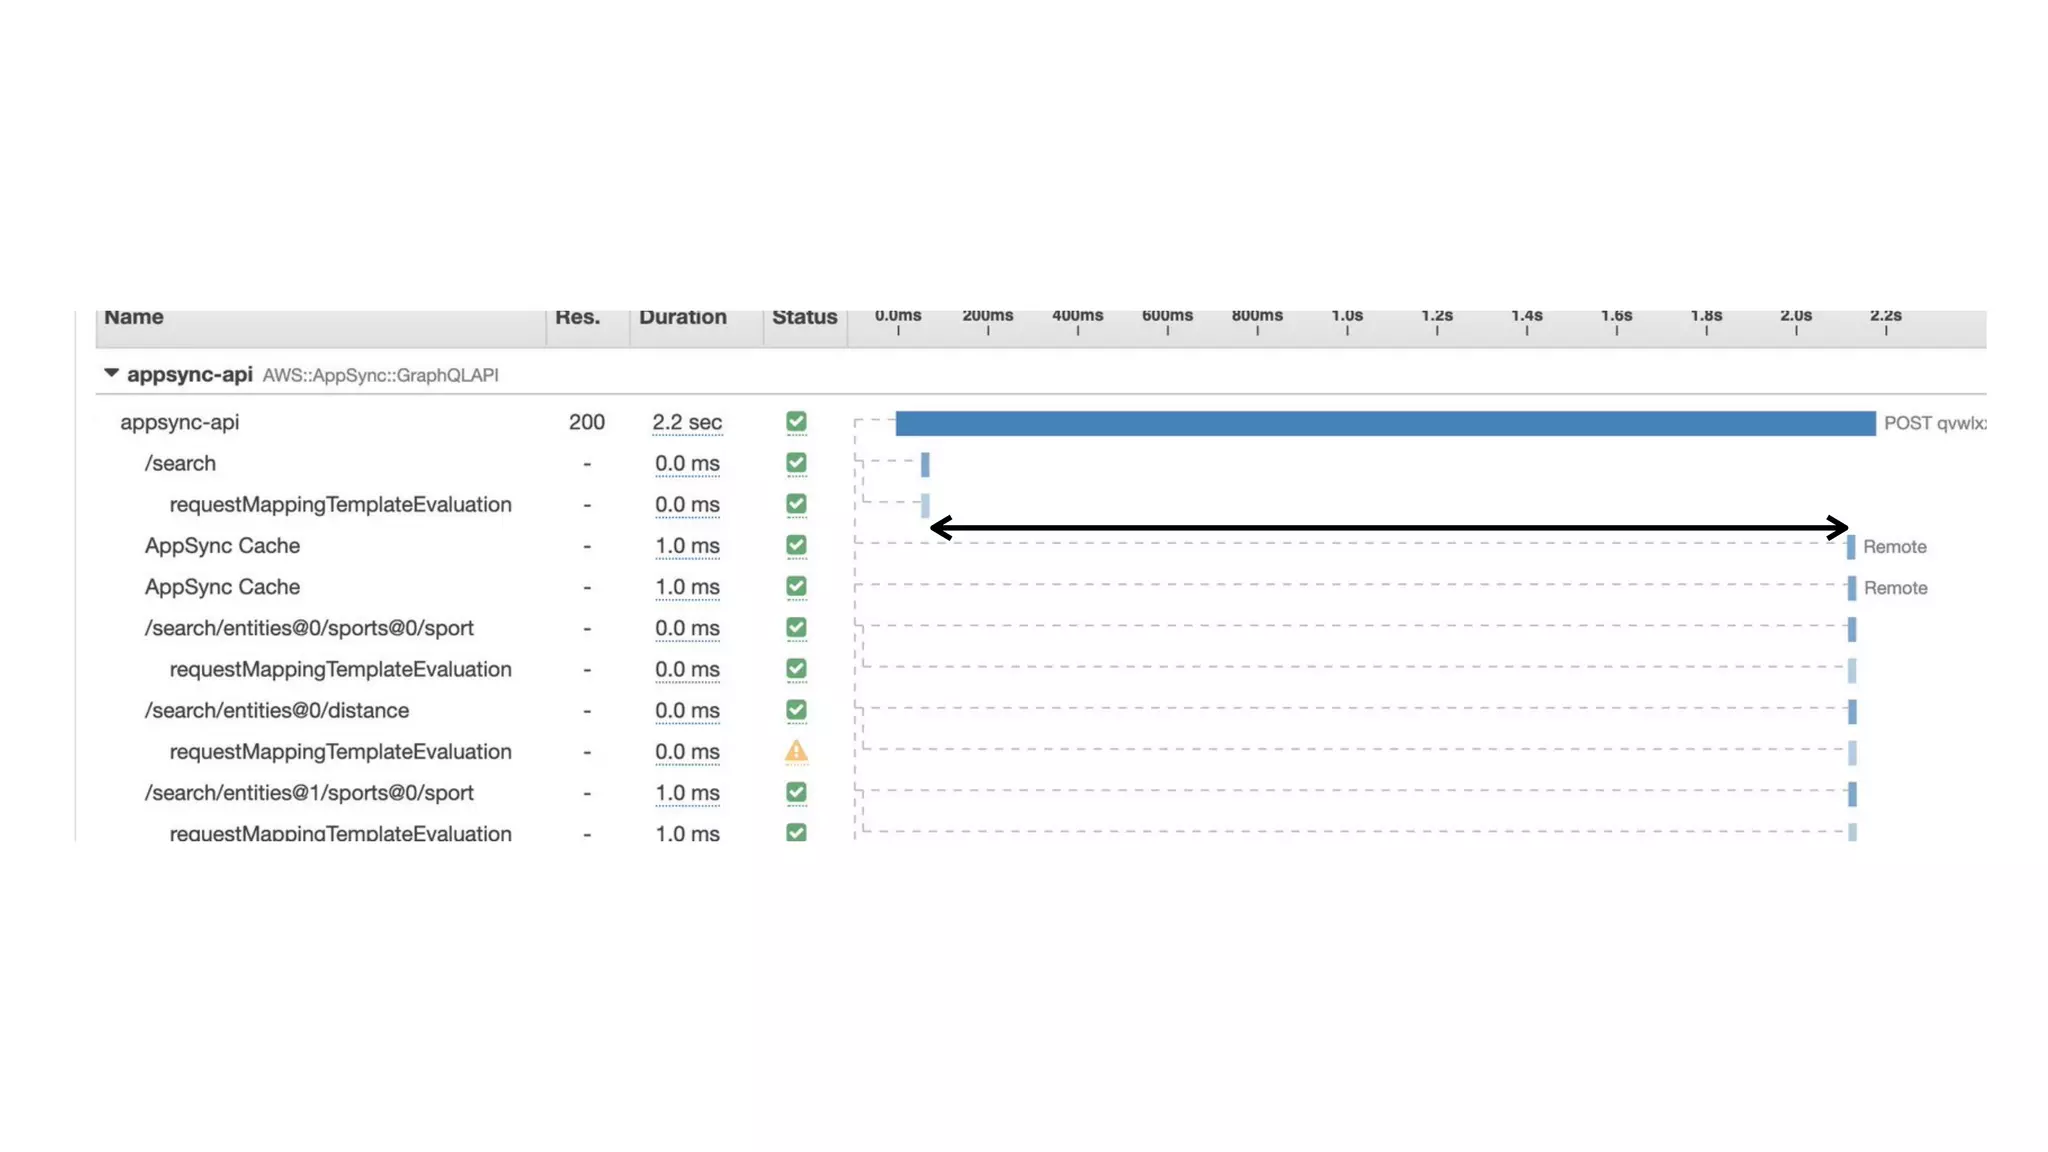Click the Res. column header
Viewport: 2048px width, 1152px height.
click(x=578, y=318)
